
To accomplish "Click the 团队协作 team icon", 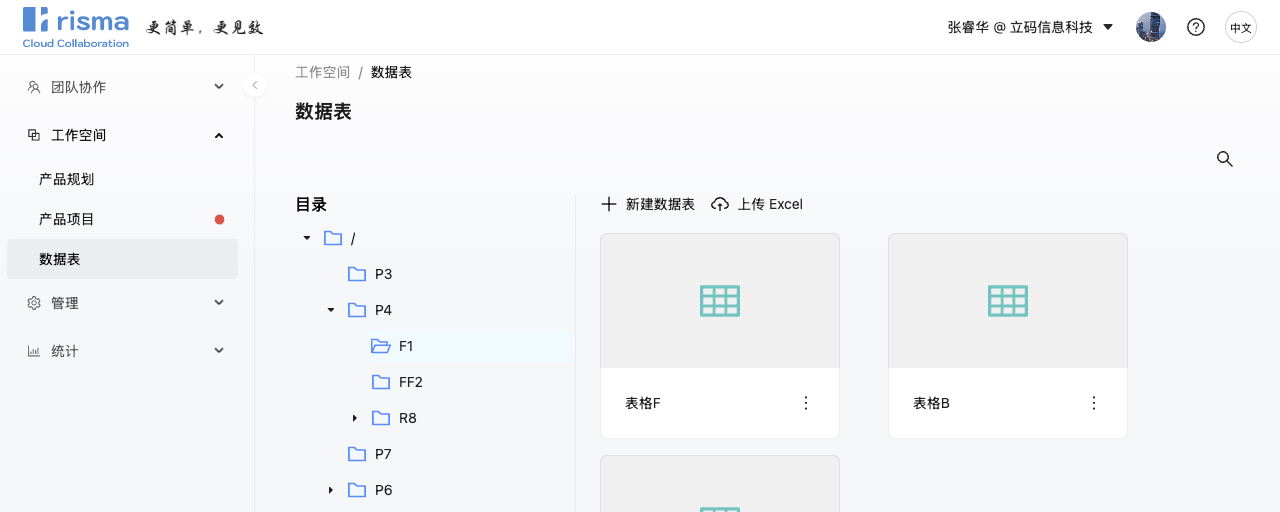I will tap(34, 87).
